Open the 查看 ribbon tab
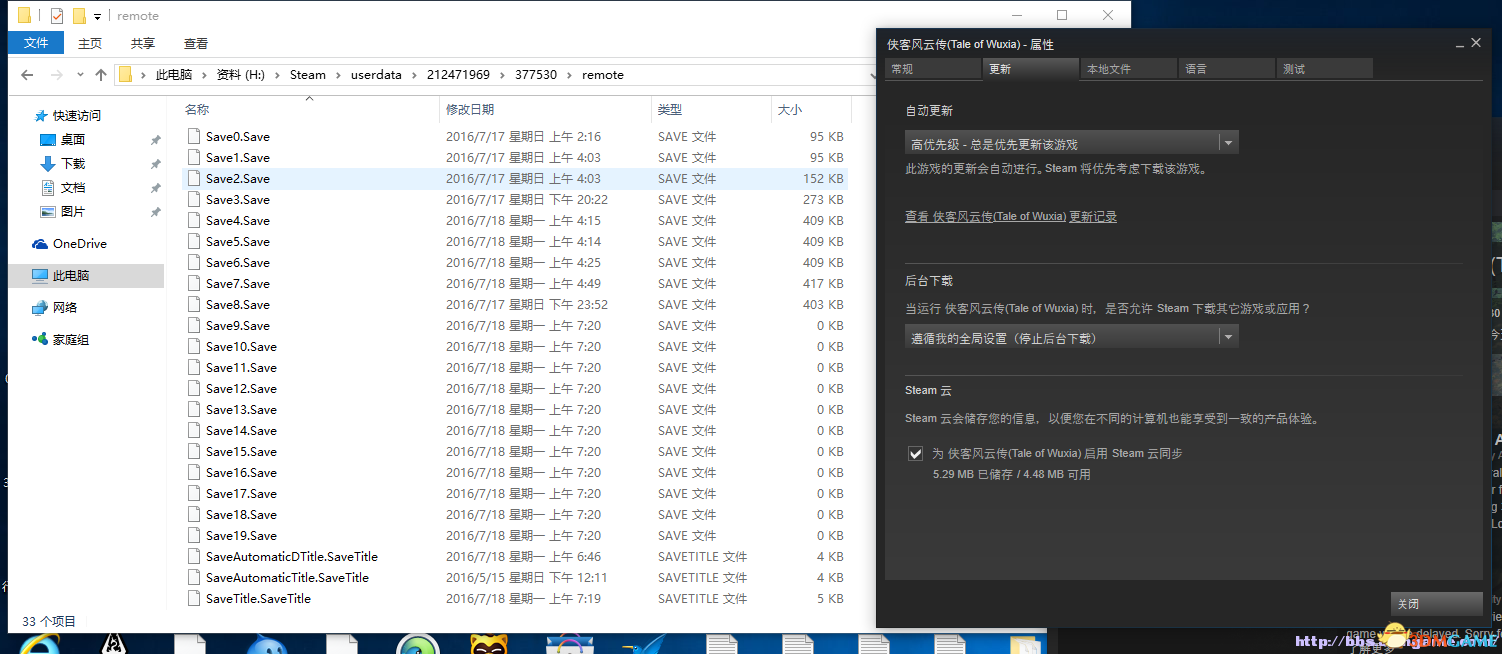1502x654 pixels. click(x=196, y=43)
